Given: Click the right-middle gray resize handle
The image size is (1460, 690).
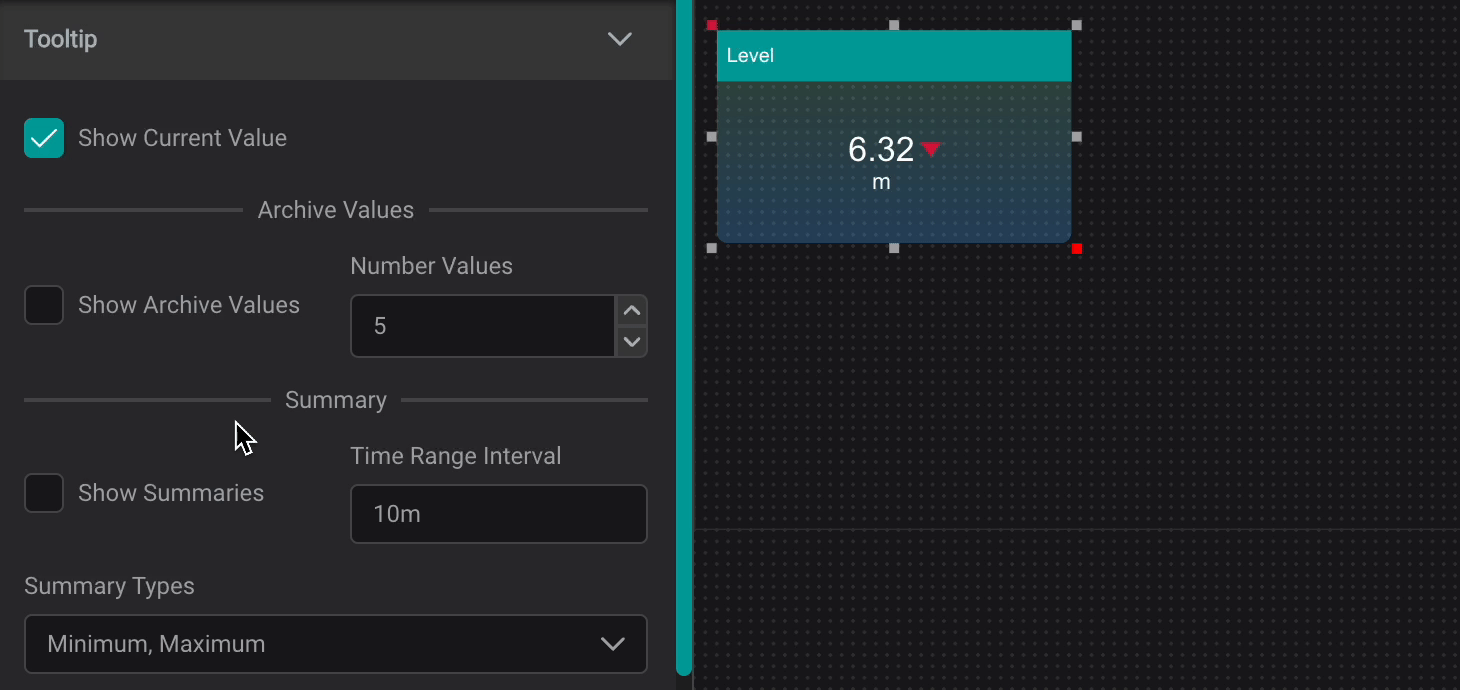Looking at the screenshot, I should pos(1077,136).
